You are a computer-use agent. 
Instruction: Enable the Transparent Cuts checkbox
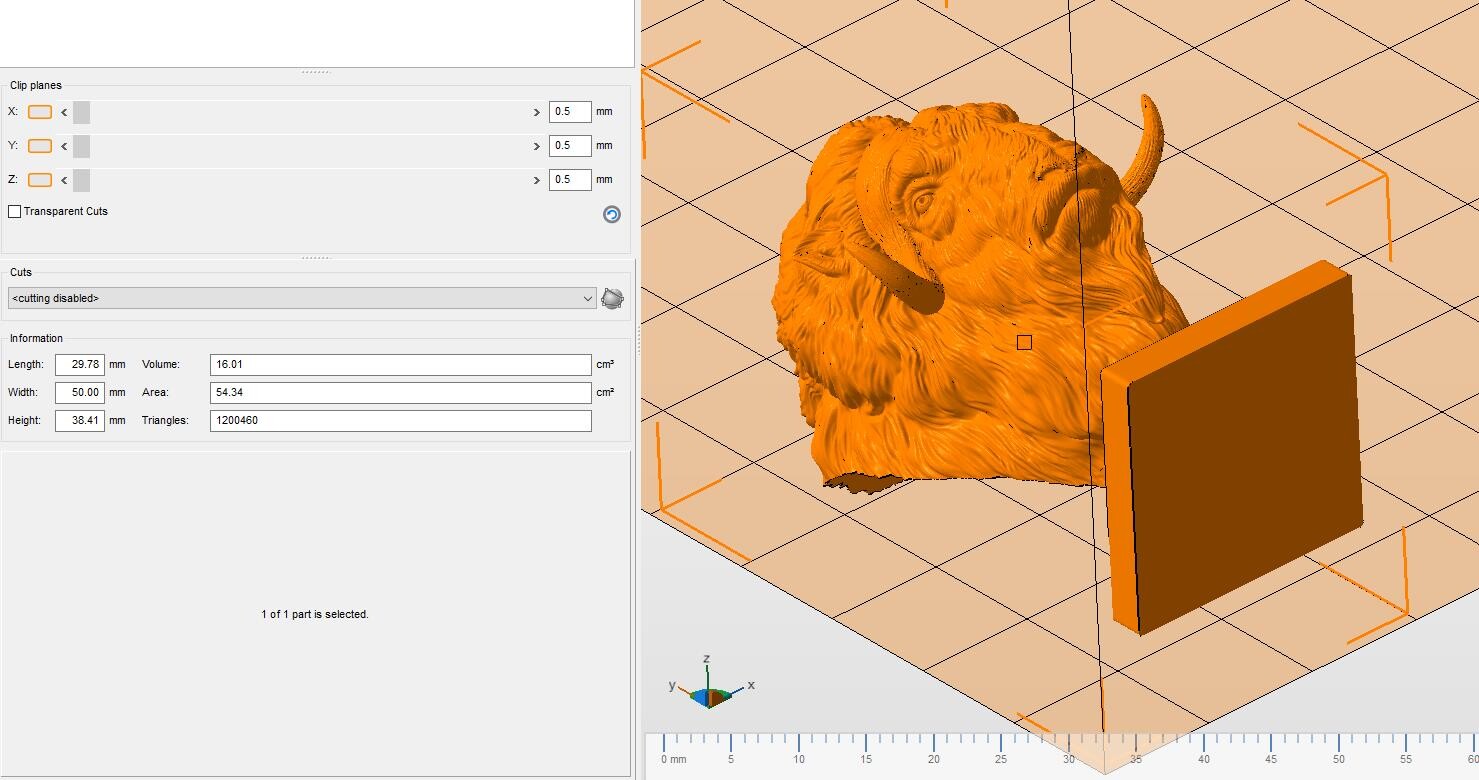click(14, 211)
